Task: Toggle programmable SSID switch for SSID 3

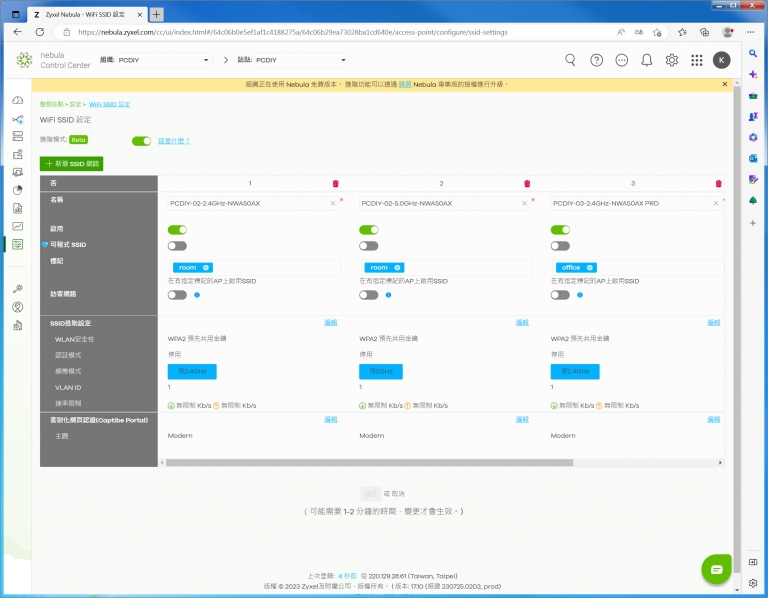Action: point(560,246)
